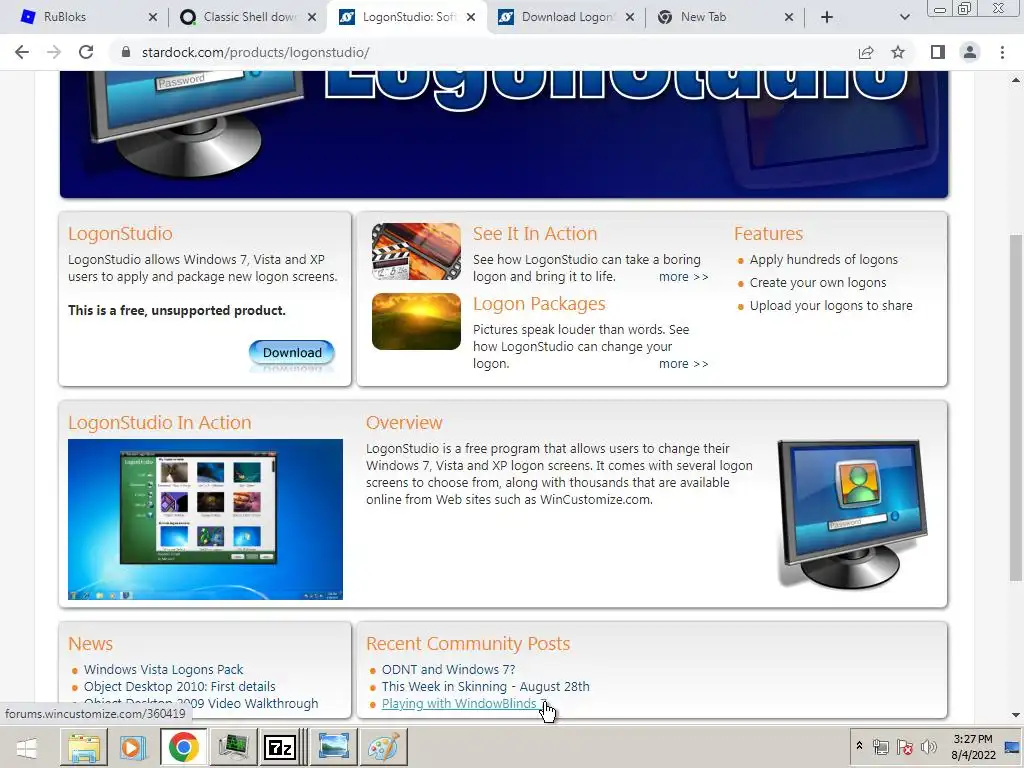Open the Windows Start button
This screenshot has width=1024, height=768.
pyautogui.click(x=27, y=747)
